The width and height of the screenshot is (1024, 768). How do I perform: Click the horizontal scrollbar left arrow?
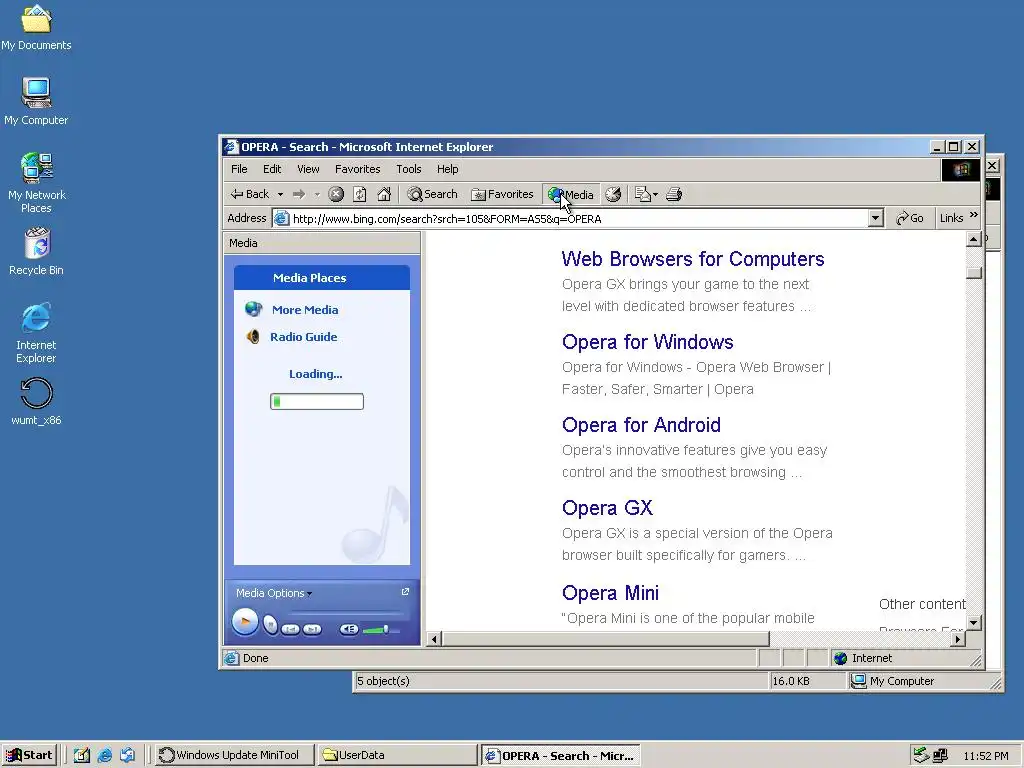tap(434, 639)
